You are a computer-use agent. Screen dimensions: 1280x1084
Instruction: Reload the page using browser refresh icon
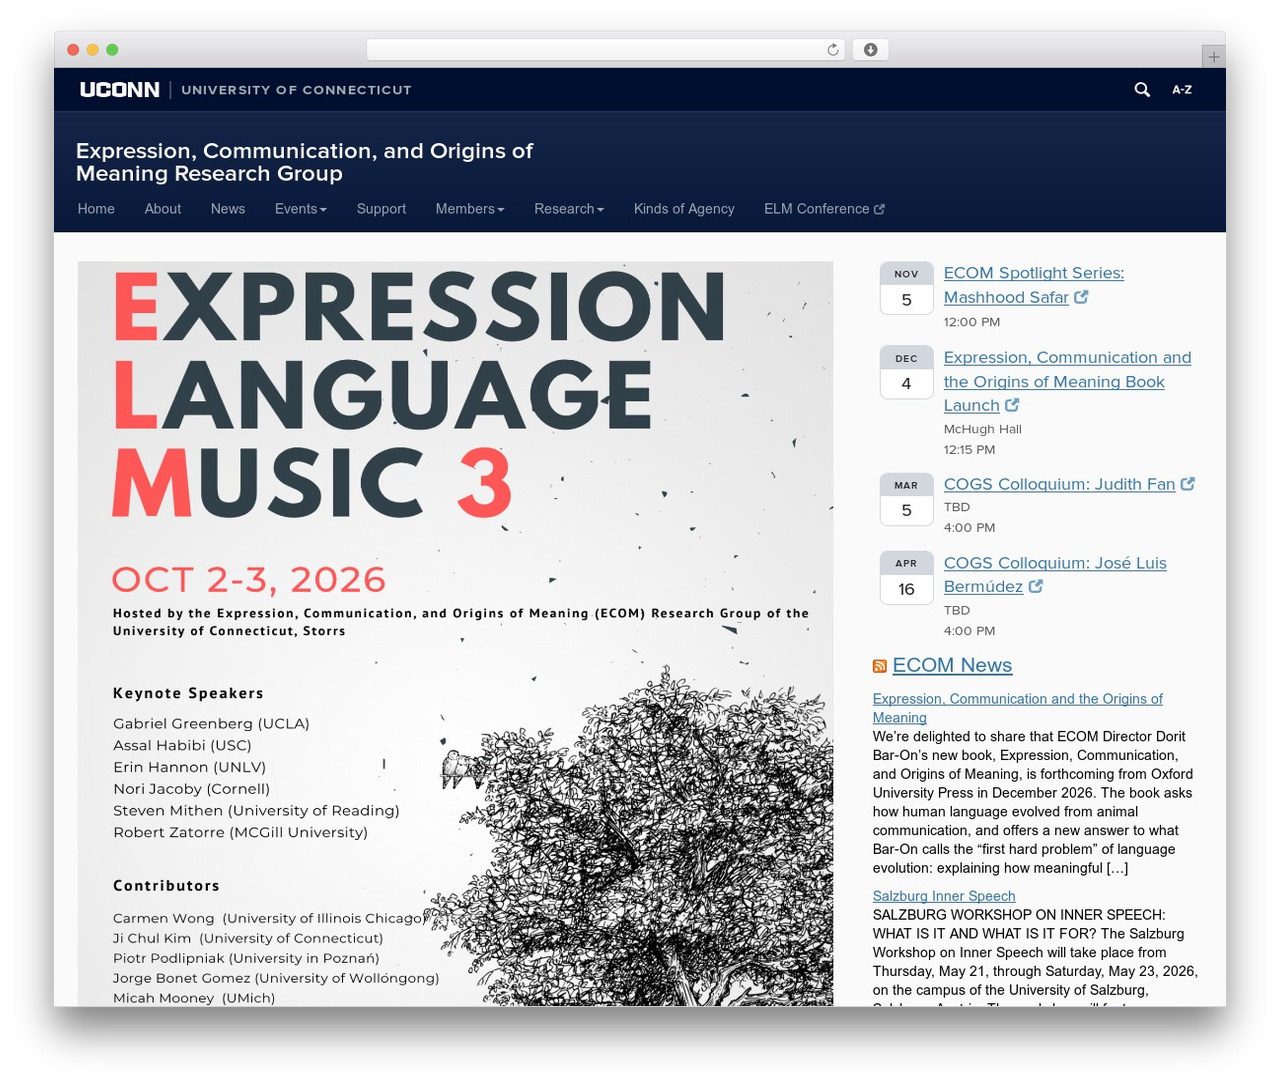(833, 49)
